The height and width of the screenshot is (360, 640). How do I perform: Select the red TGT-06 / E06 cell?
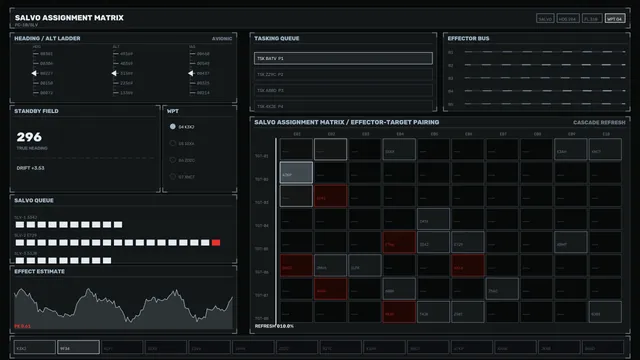pos(468,265)
